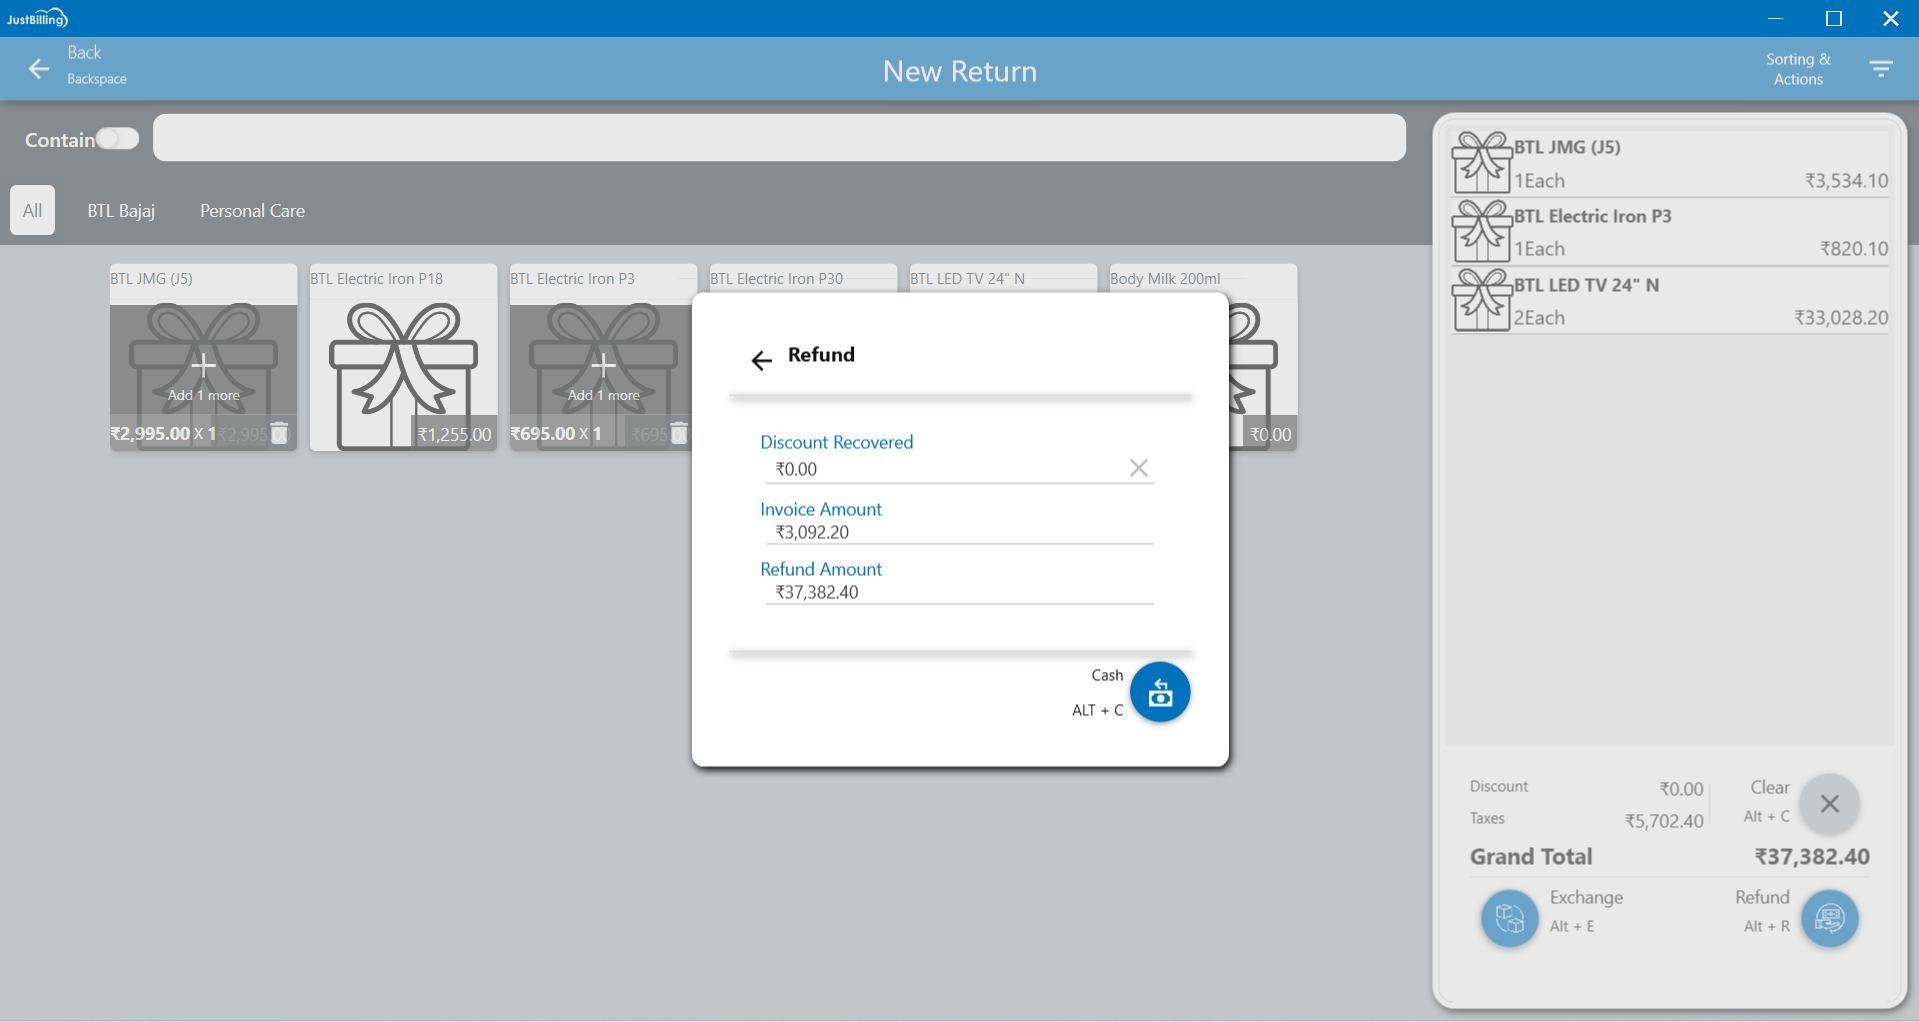Go back using the header Back arrow
This screenshot has height=1022, width=1919.
tap(39, 69)
